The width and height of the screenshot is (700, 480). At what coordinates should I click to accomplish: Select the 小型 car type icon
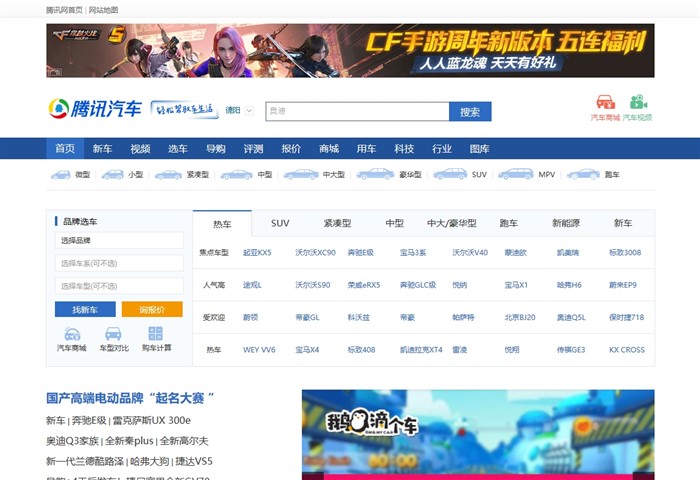pos(112,175)
